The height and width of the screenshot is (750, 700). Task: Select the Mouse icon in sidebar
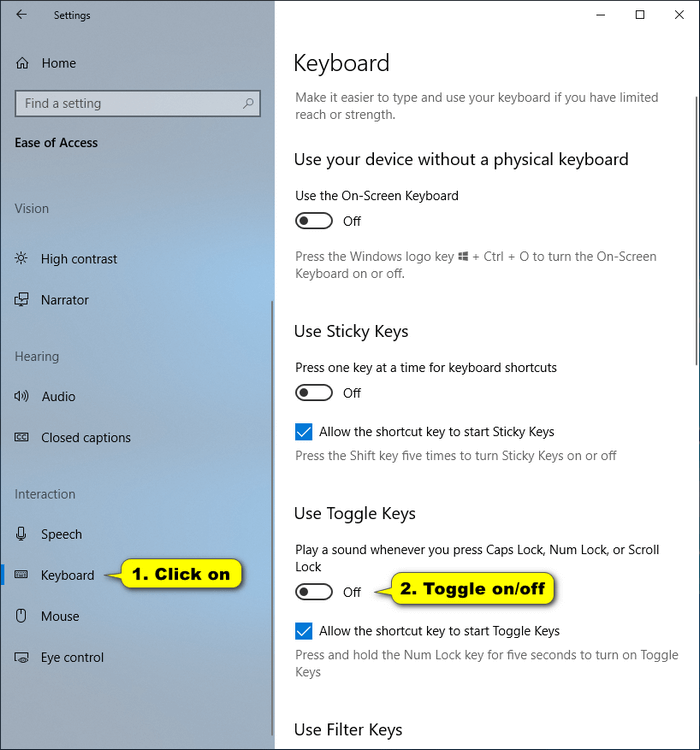coord(21,616)
